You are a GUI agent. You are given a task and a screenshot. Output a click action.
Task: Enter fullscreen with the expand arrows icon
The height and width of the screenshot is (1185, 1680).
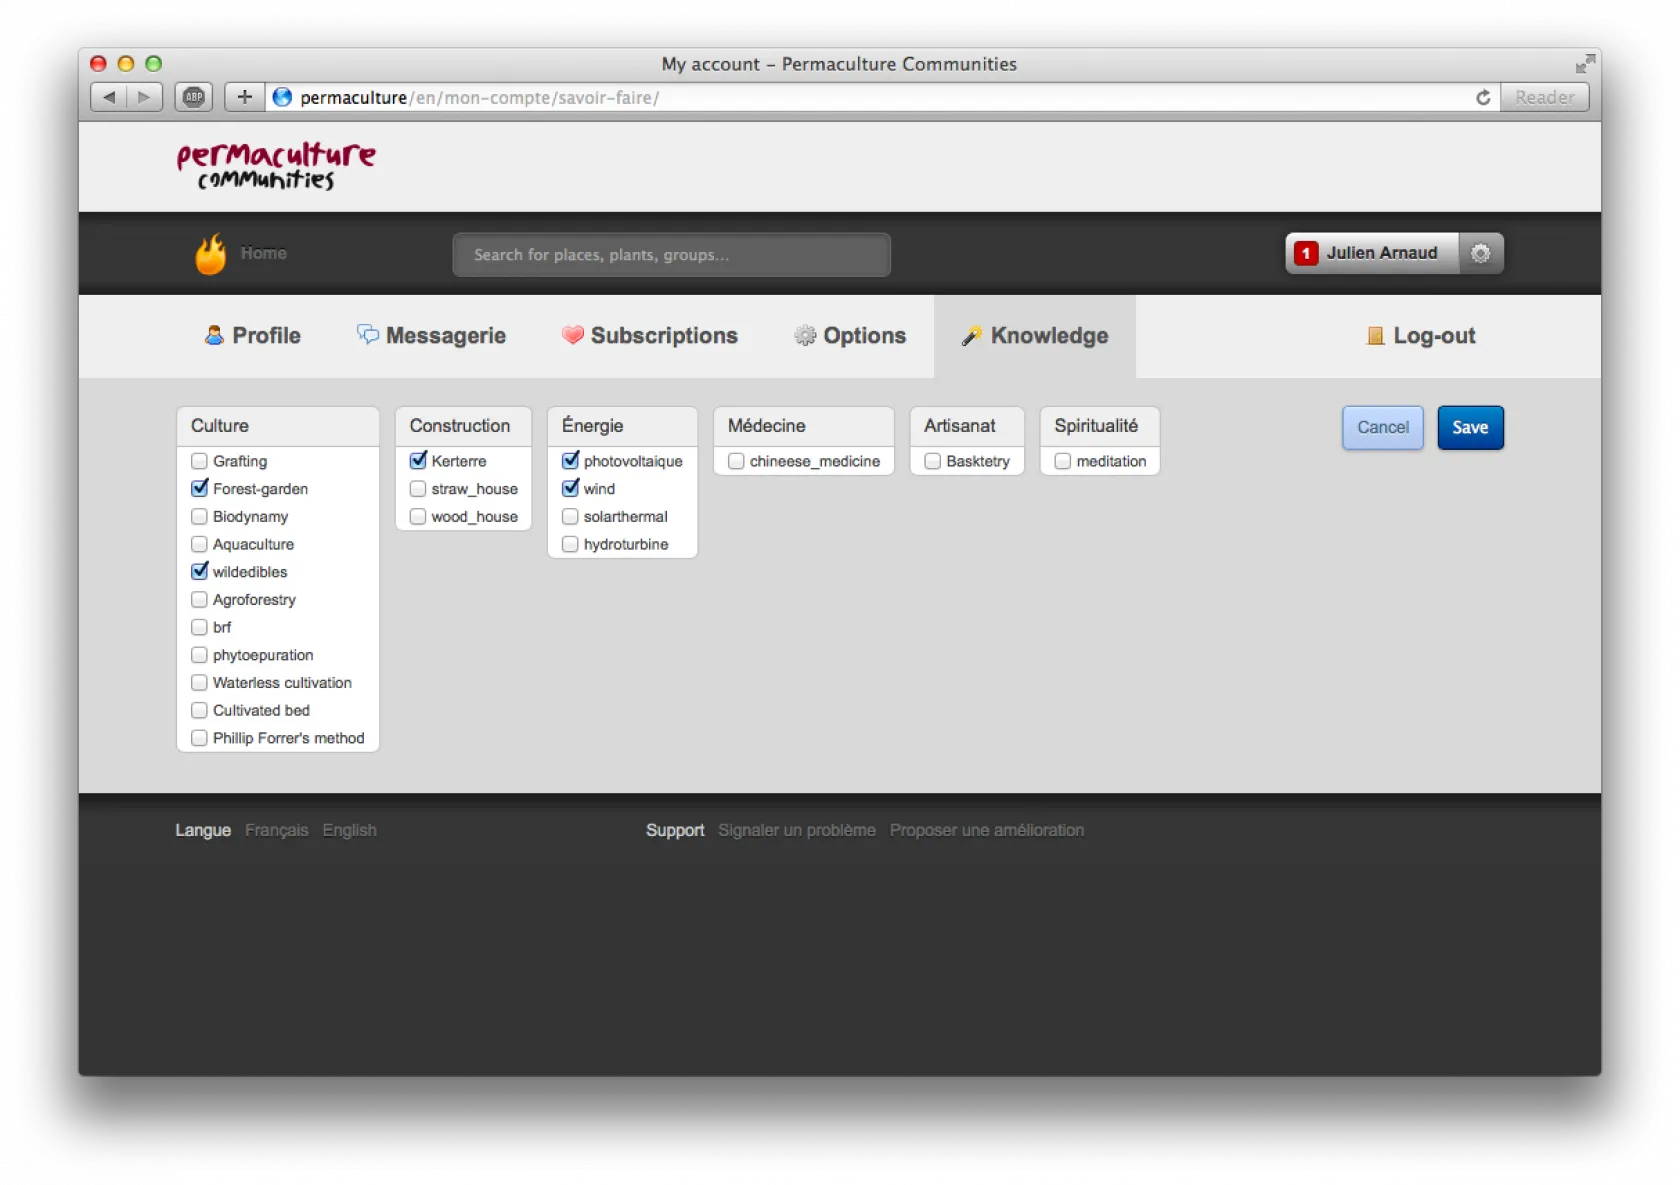(x=1585, y=64)
